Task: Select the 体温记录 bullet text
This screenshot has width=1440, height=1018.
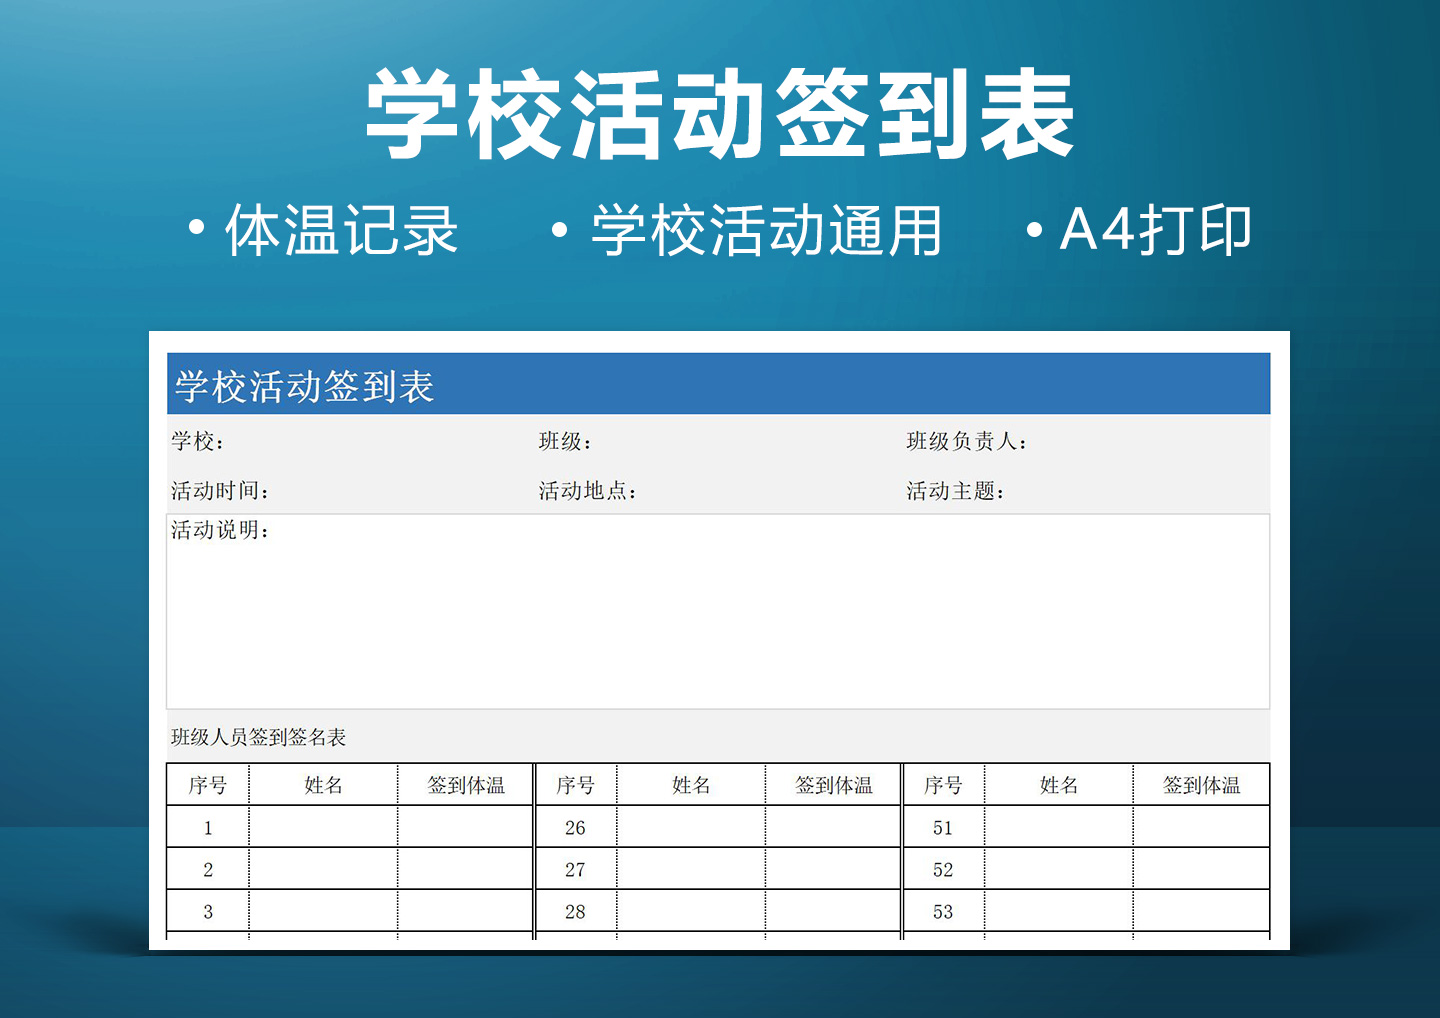Action: (x=341, y=231)
